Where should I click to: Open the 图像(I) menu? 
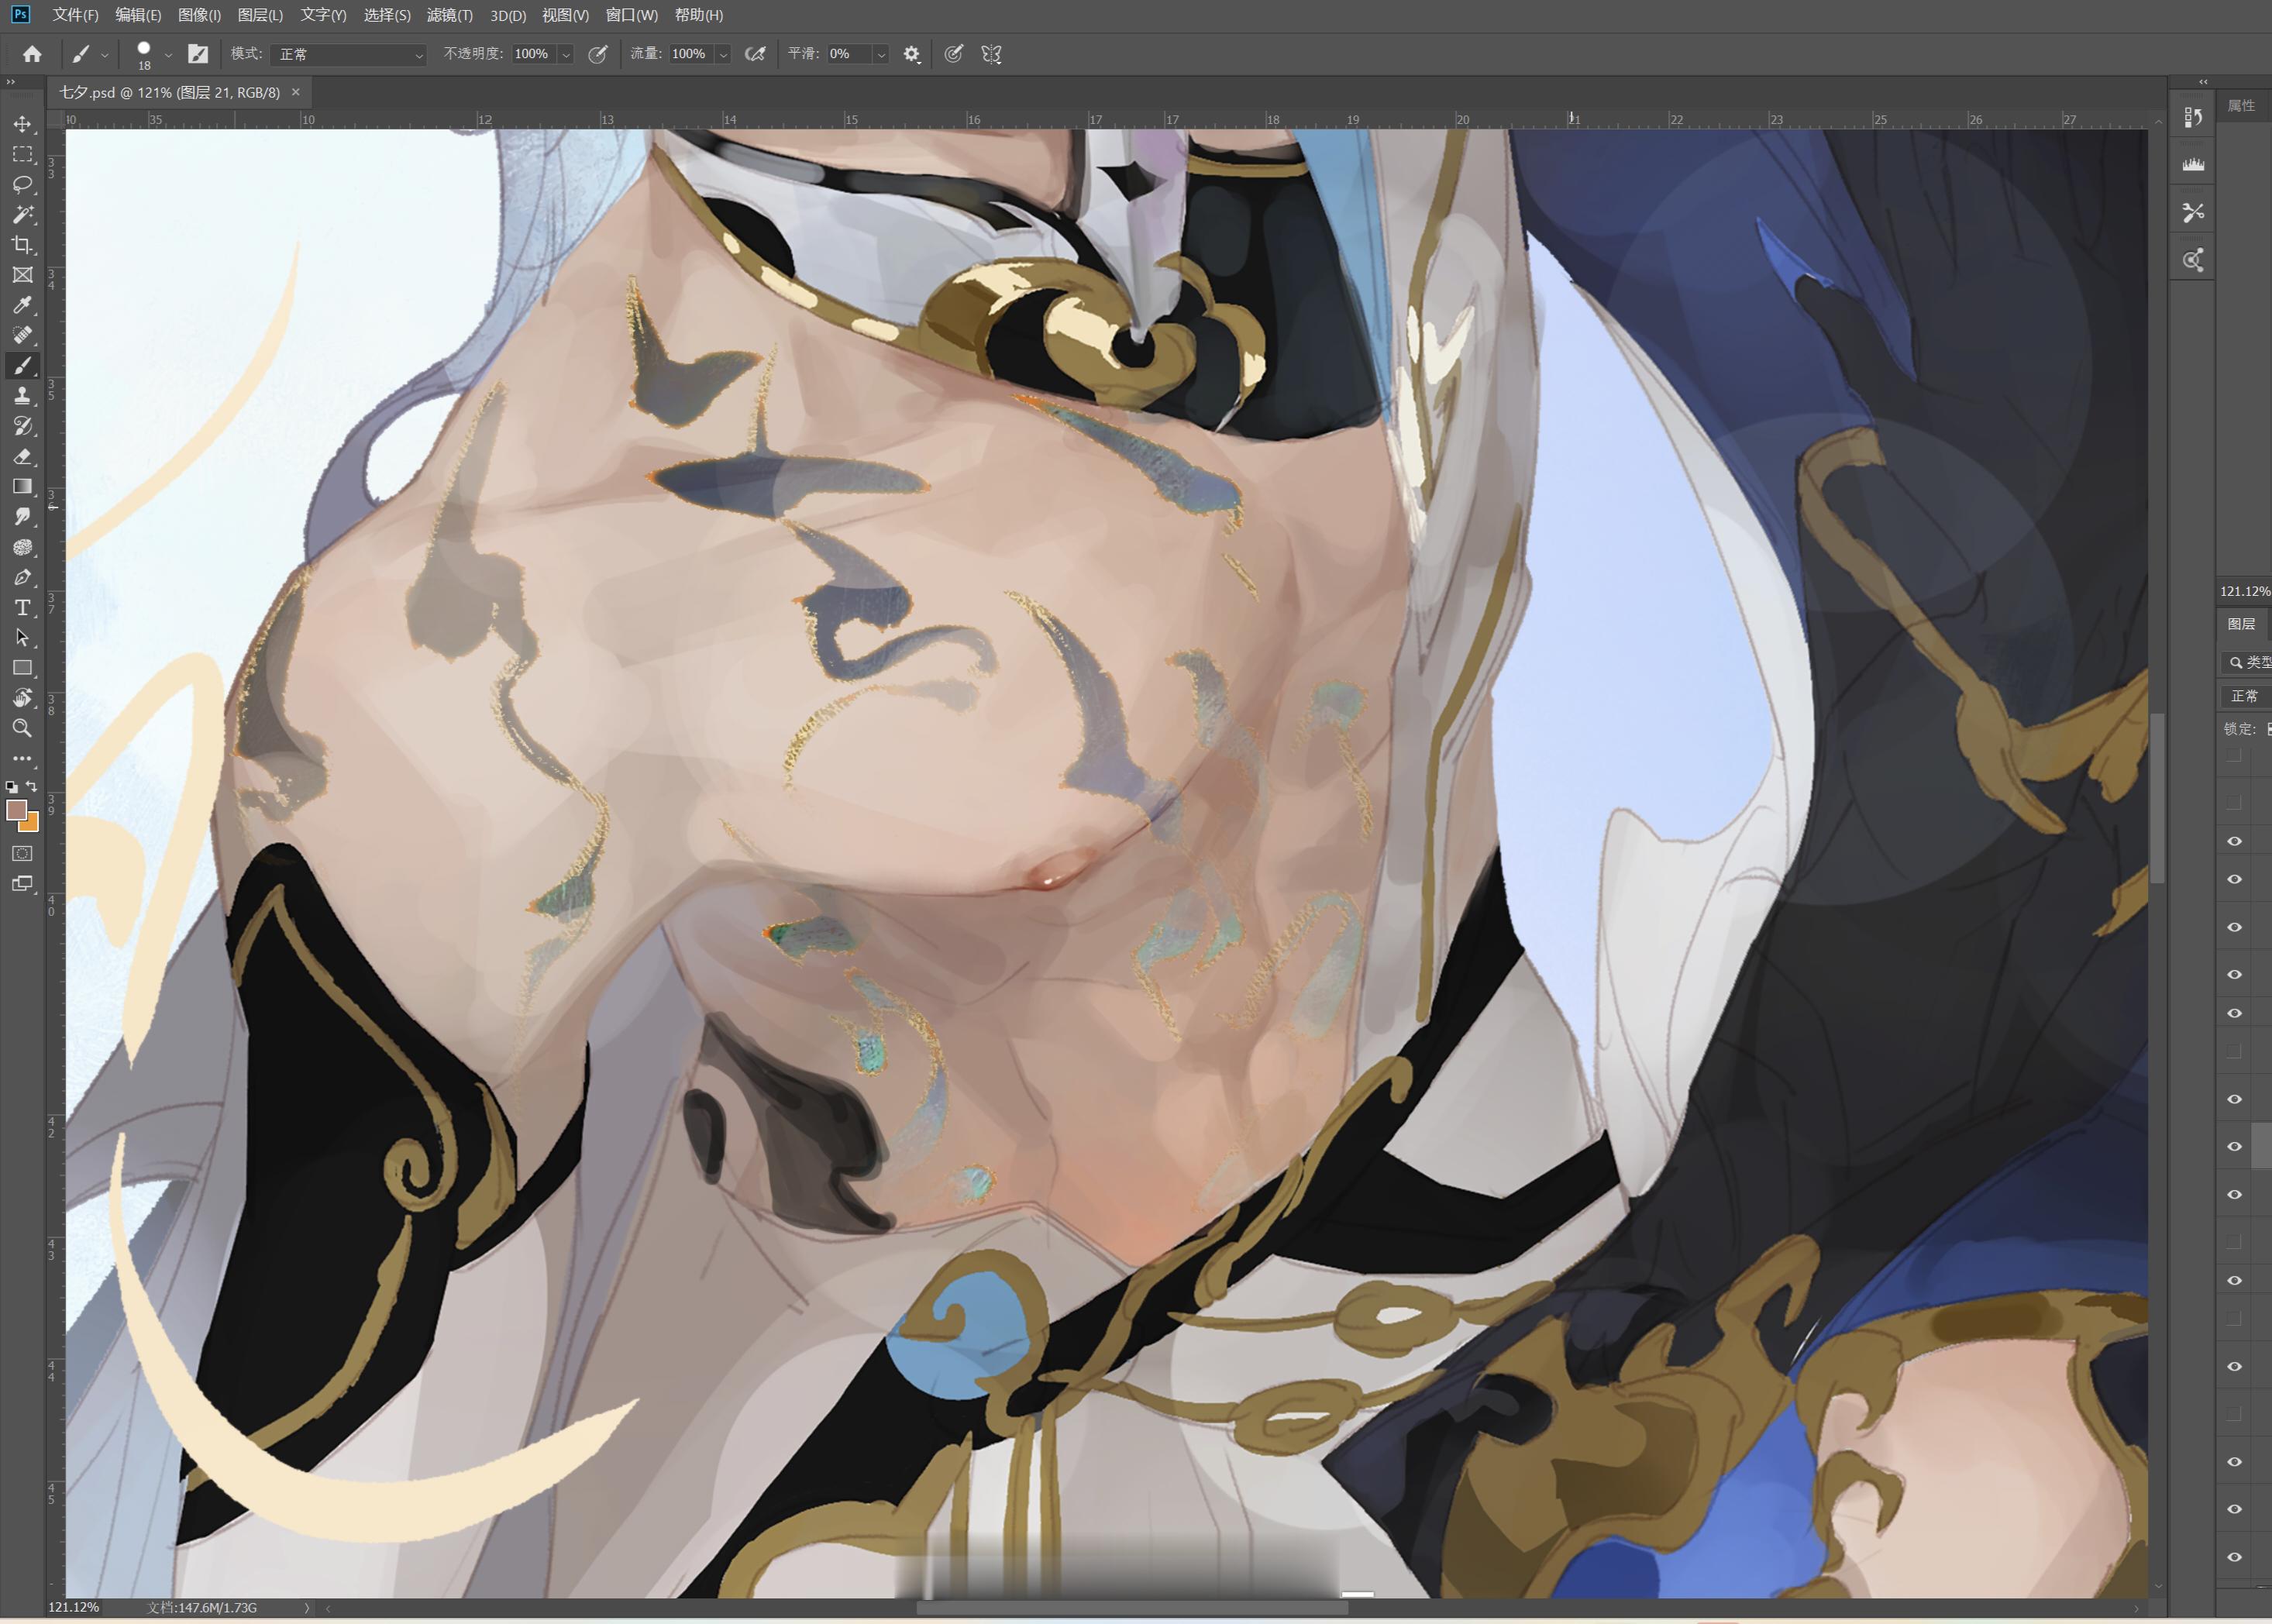[199, 15]
